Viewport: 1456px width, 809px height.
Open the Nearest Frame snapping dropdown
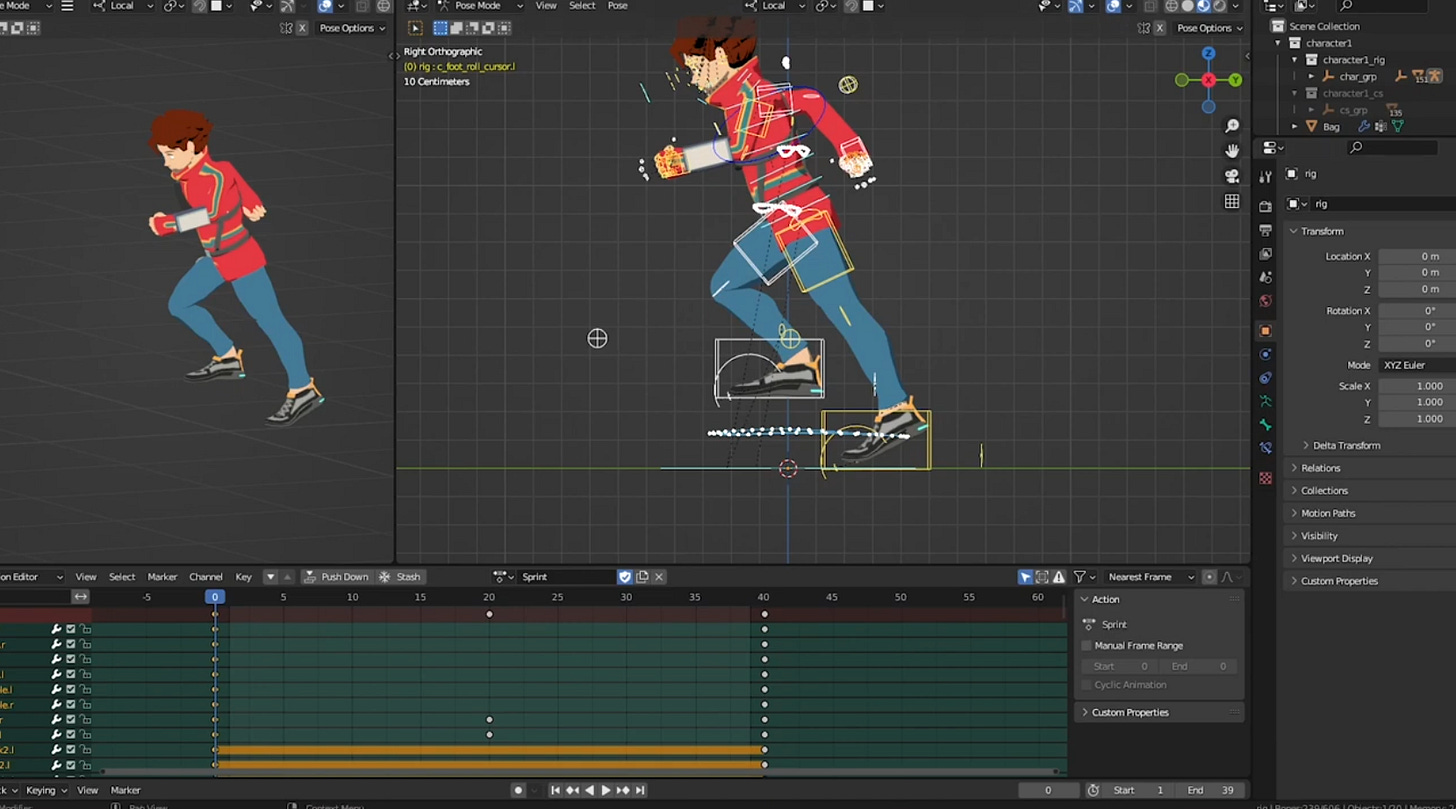pyautogui.click(x=1150, y=577)
